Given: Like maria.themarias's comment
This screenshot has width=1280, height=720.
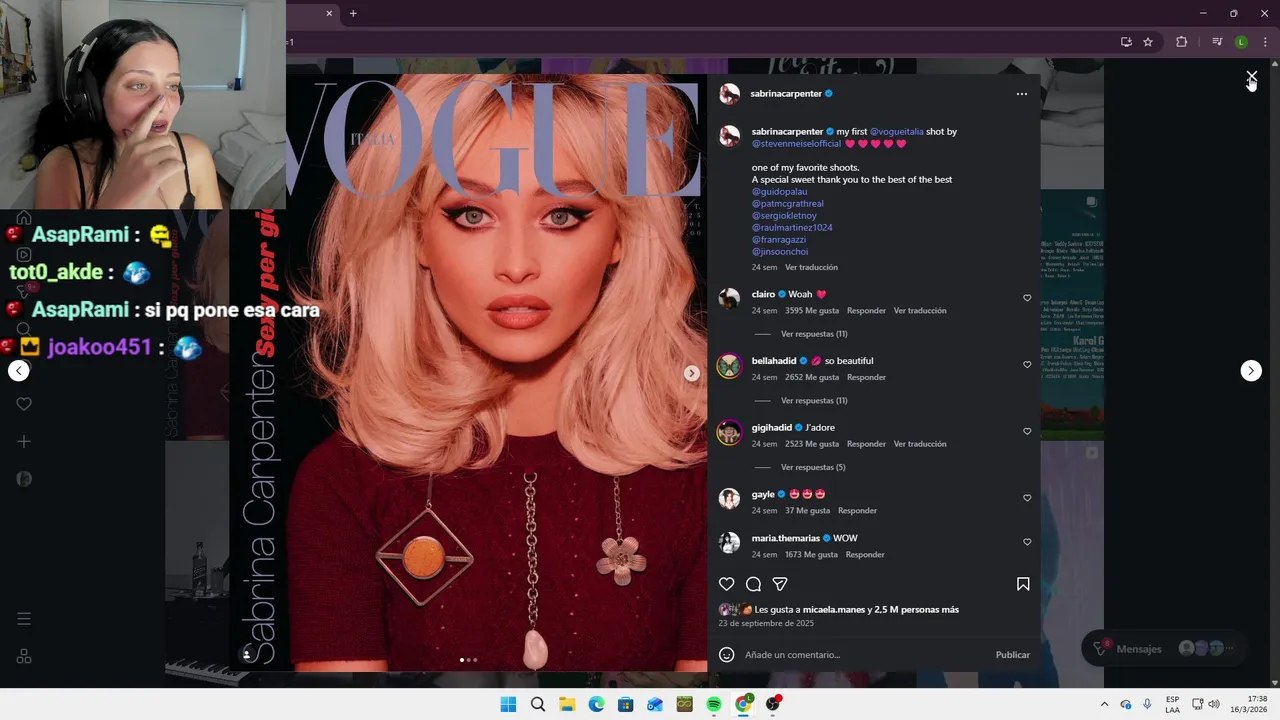Looking at the screenshot, I should pos(1027,542).
